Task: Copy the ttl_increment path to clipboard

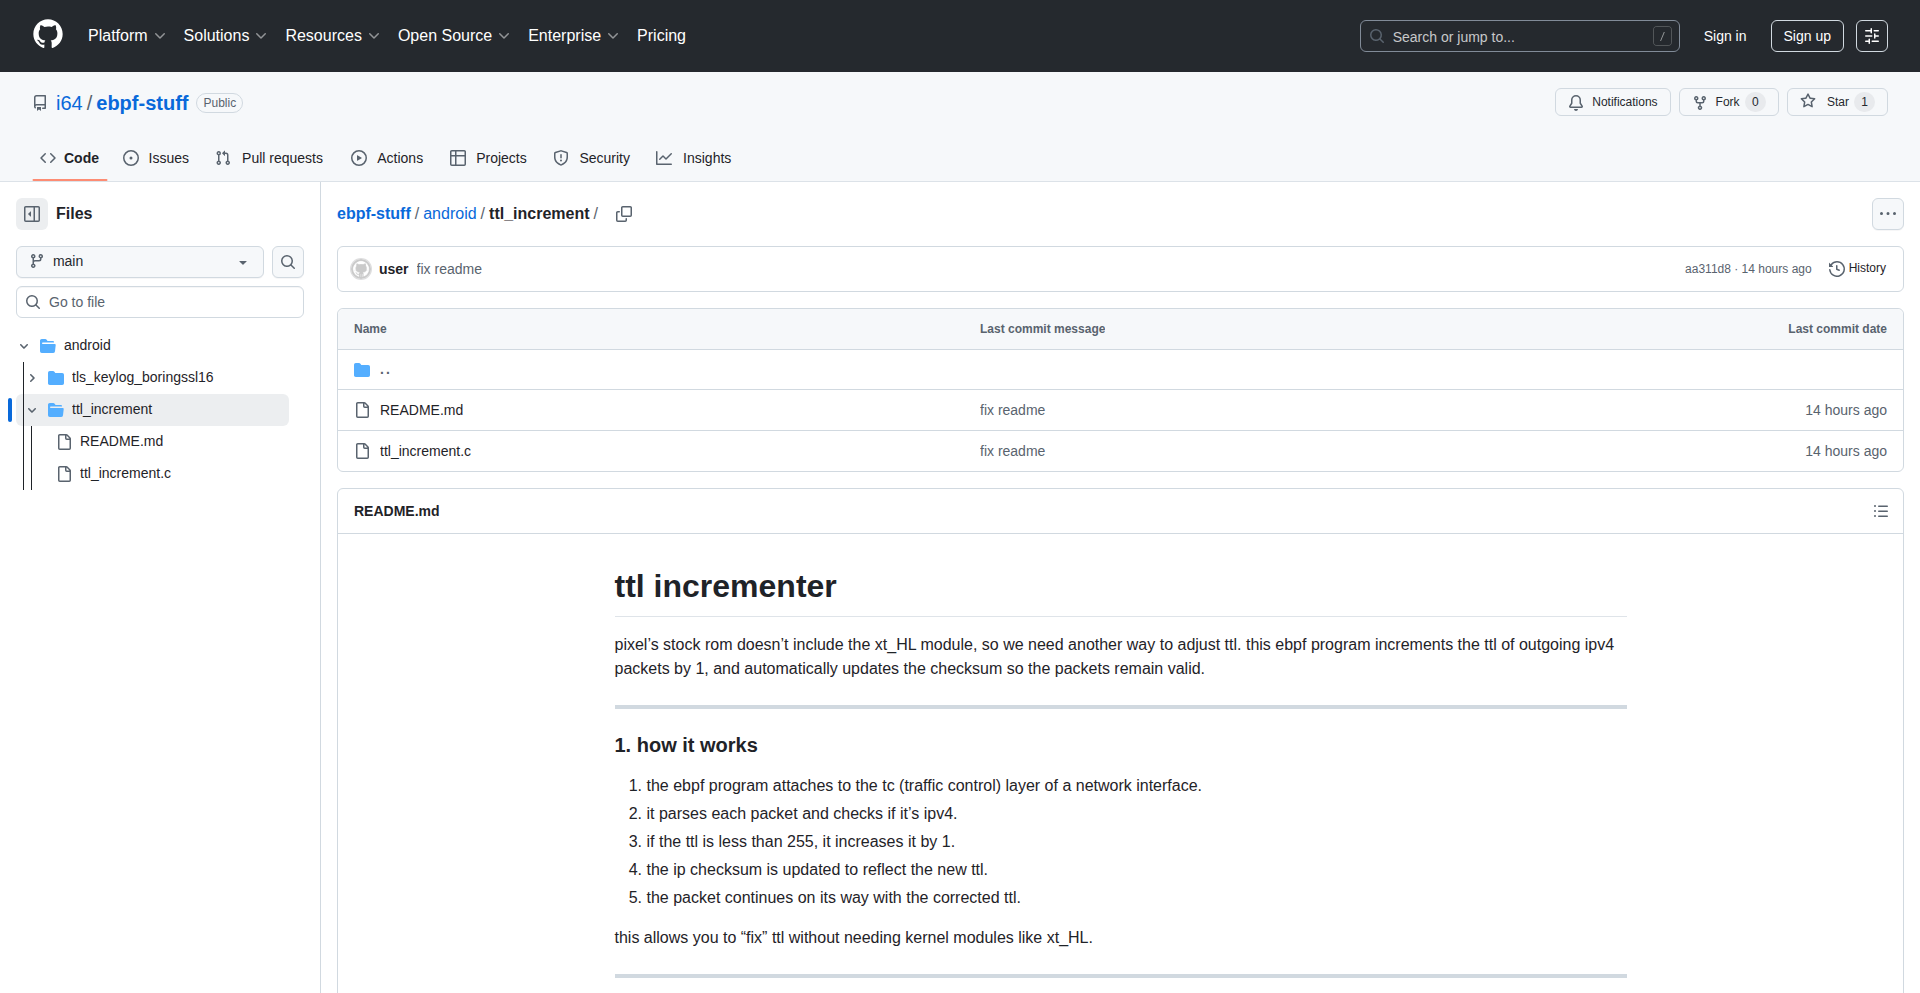Action: (624, 214)
